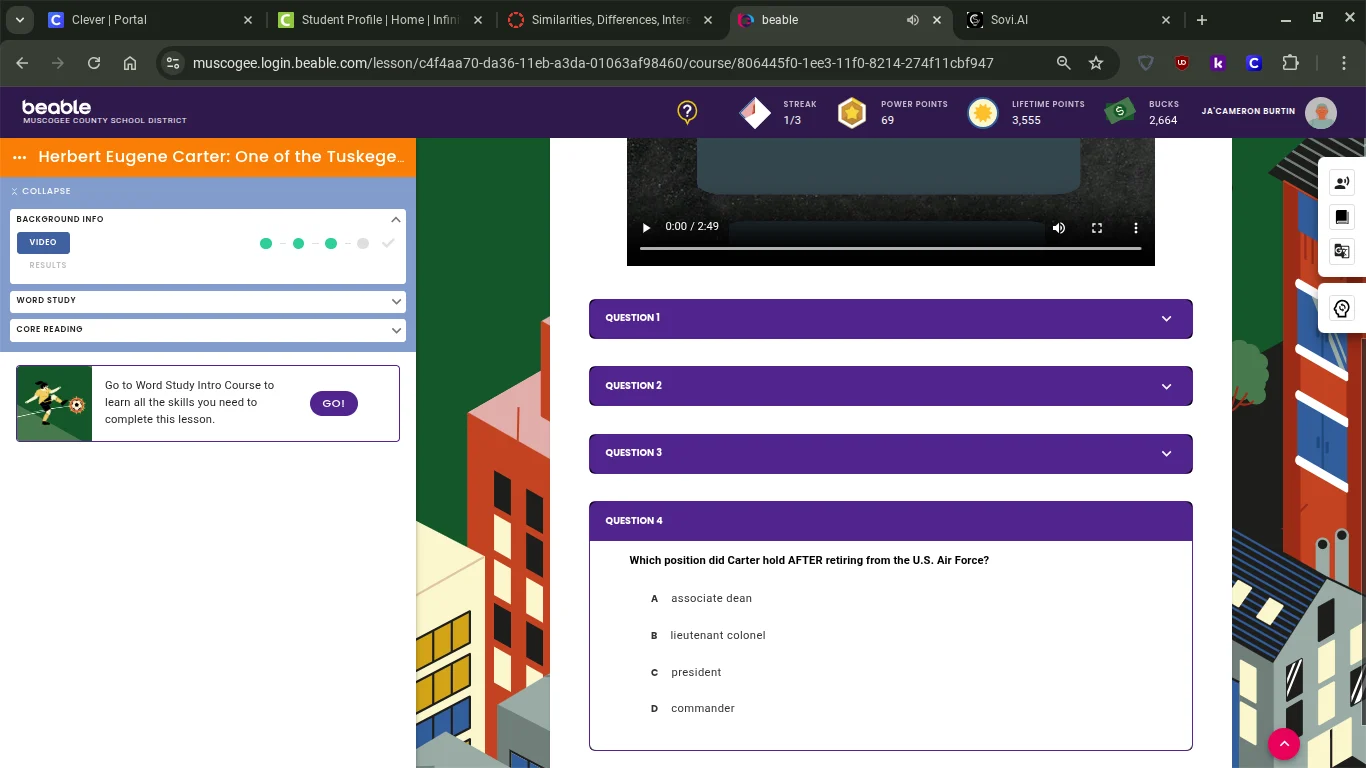Mute the video using speaker icon
1366x768 pixels.
pyautogui.click(x=1059, y=228)
